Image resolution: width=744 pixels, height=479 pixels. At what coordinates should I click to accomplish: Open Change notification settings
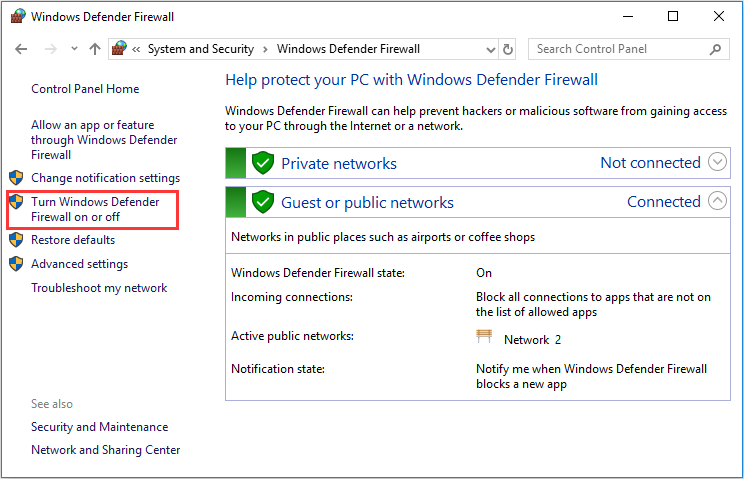pos(105,178)
